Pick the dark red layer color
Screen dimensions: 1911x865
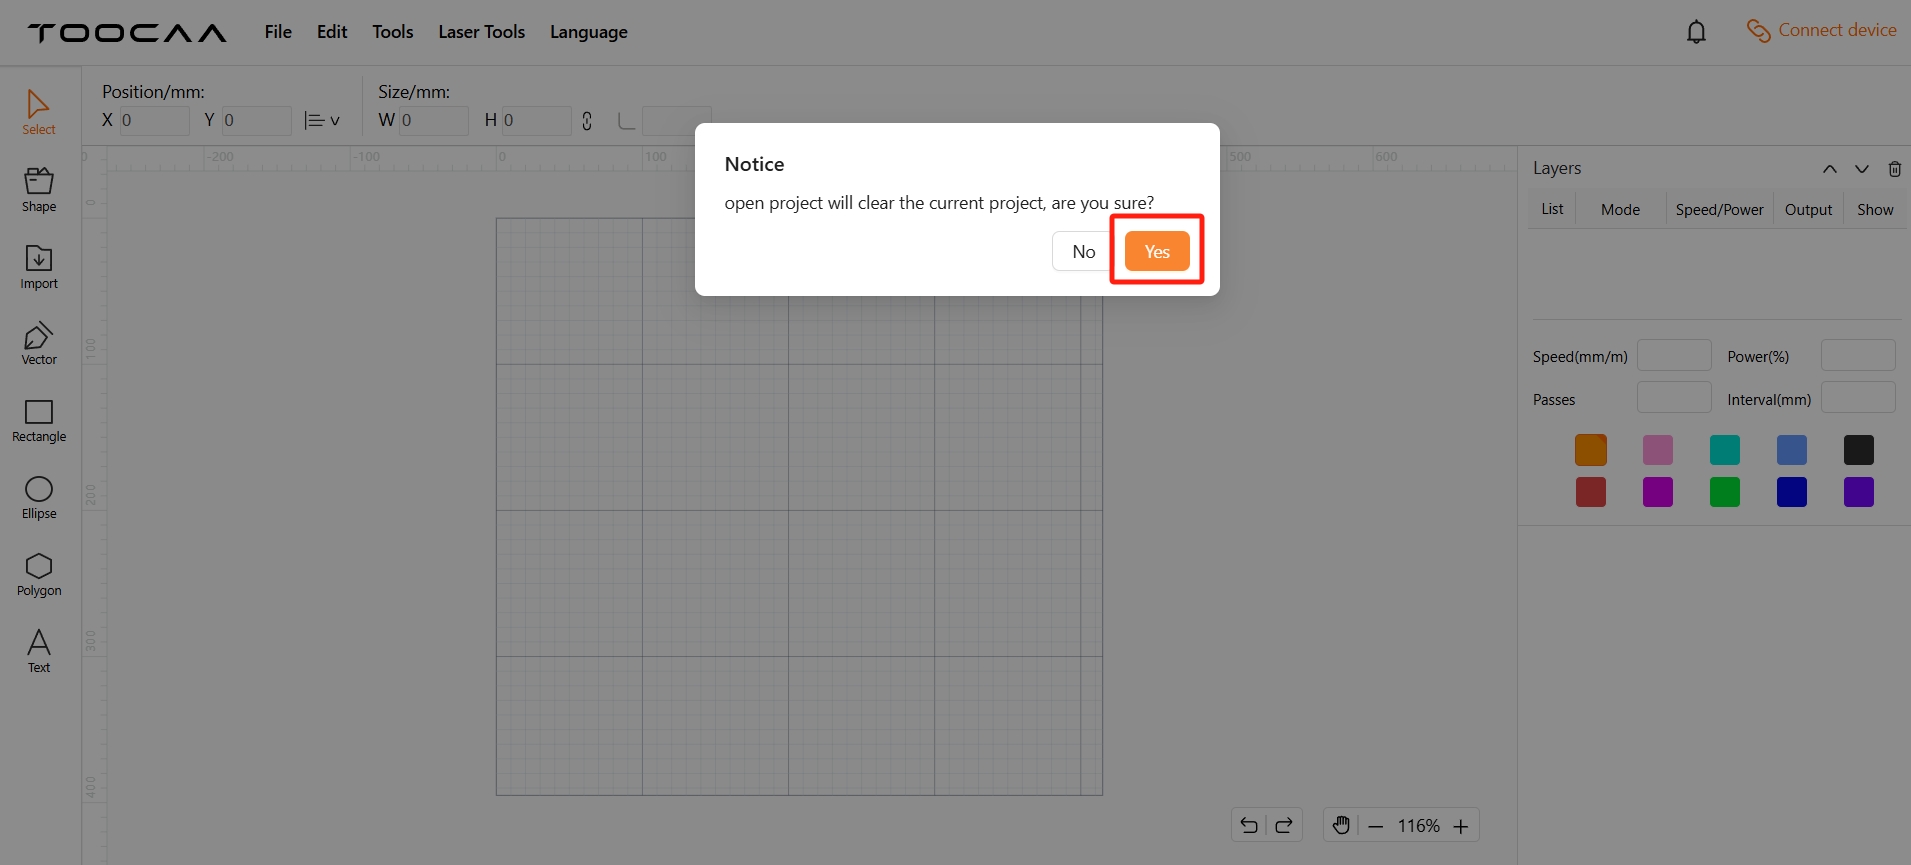pyautogui.click(x=1591, y=492)
